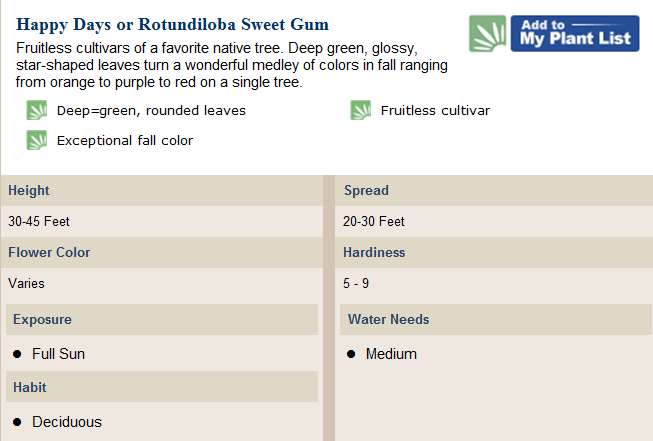Click the 30-45 Feet height value
Image resolution: width=653 pixels, height=441 pixels.
pos(39,222)
